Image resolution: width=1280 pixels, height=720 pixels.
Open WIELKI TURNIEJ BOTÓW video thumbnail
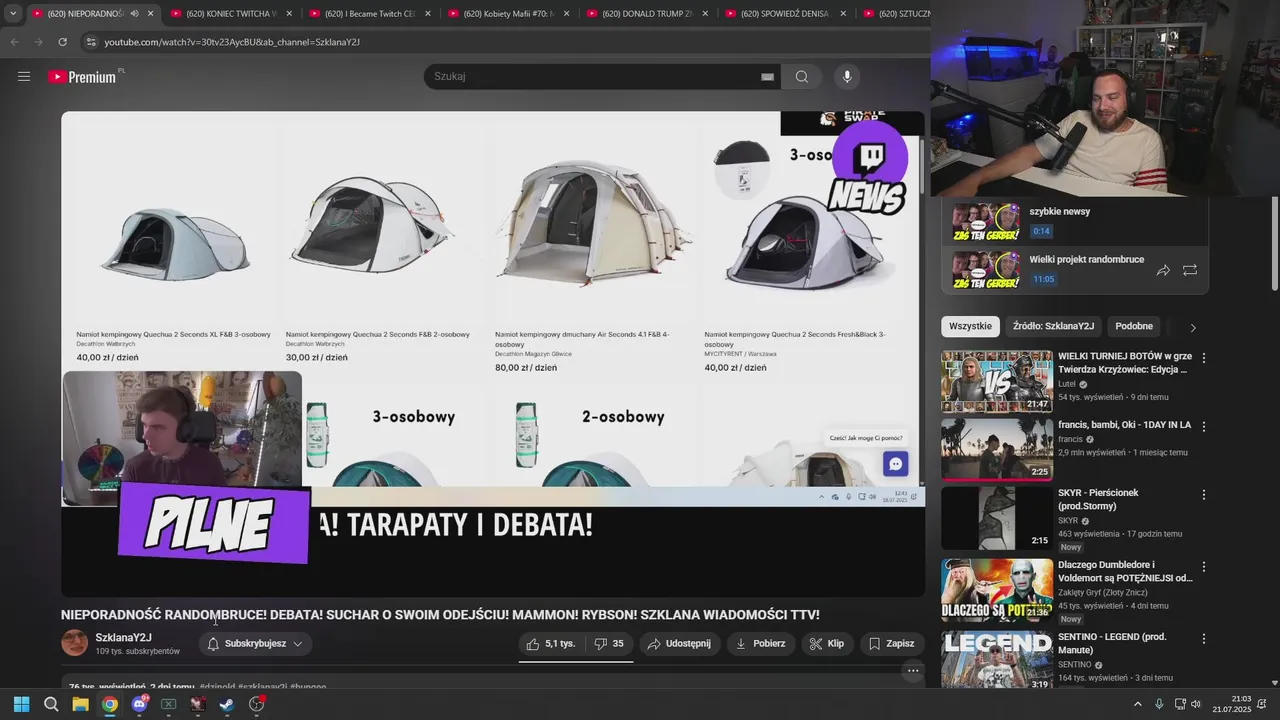pos(997,381)
